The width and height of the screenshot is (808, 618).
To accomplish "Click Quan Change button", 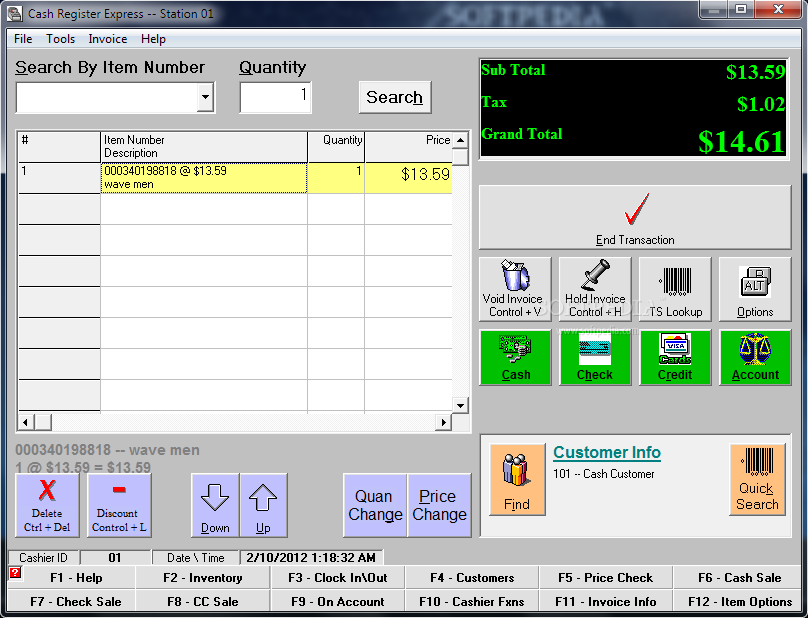I will 375,505.
